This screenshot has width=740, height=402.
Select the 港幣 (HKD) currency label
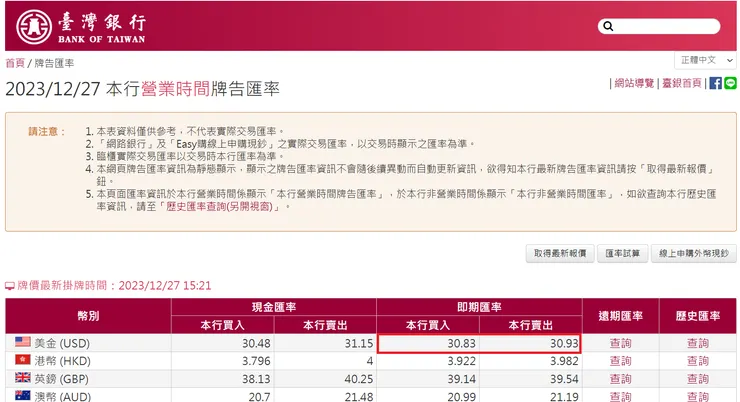[62, 361]
